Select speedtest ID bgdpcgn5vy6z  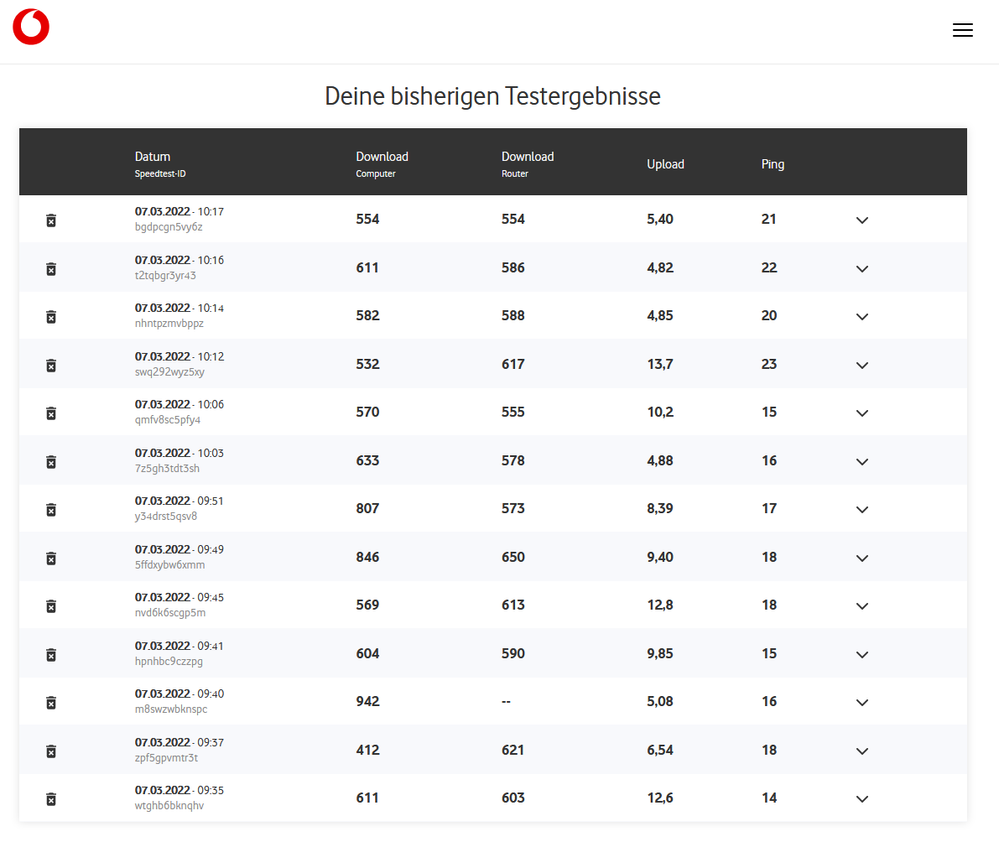pyautogui.click(x=168, y=227)
